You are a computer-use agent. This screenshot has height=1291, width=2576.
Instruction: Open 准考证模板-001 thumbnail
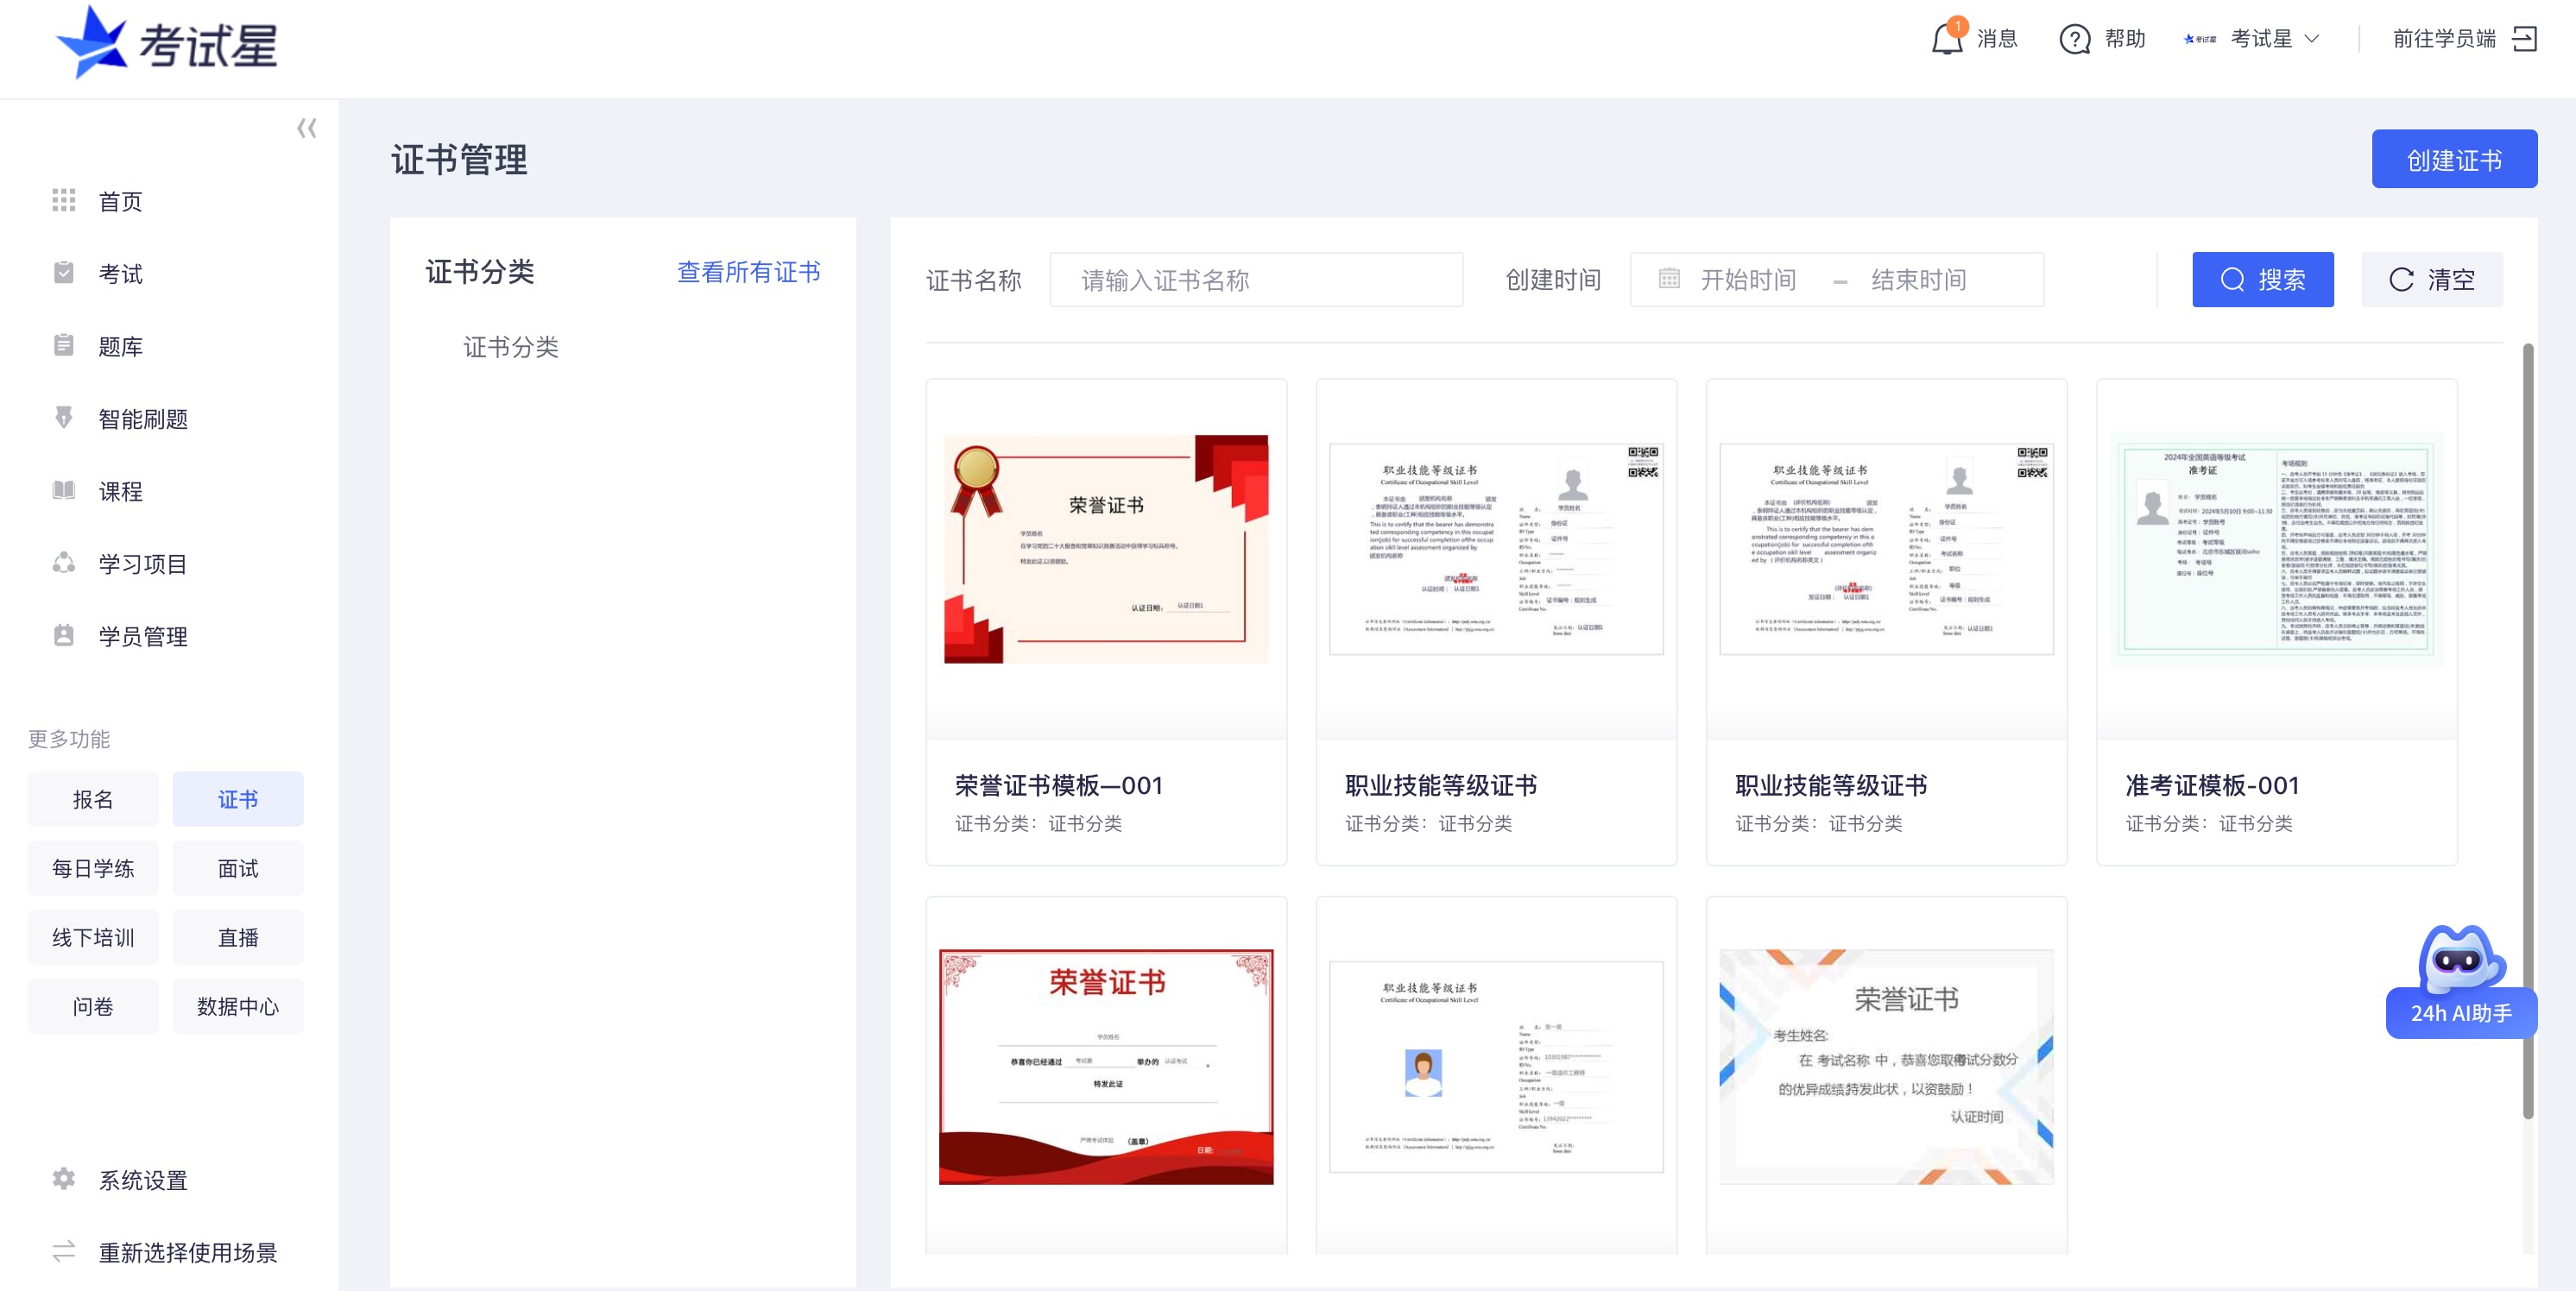(2276, 549)
